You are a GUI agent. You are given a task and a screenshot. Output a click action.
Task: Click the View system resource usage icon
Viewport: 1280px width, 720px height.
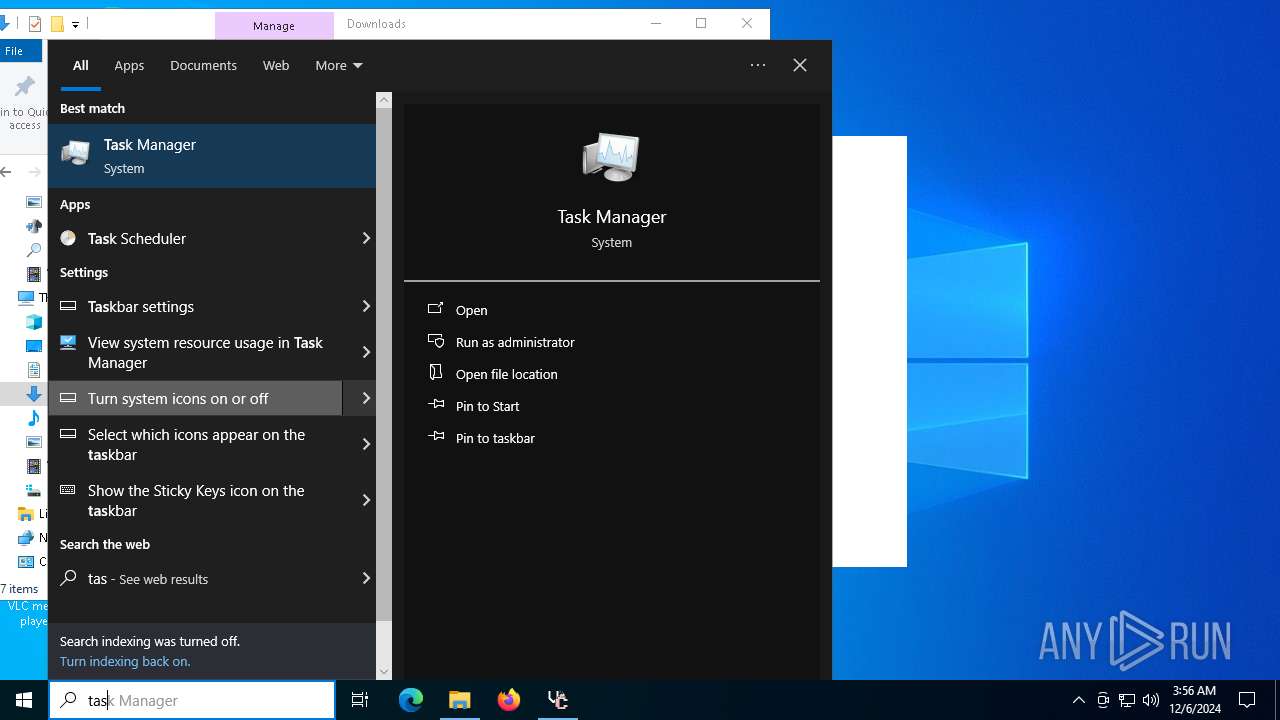coord(68,342)
